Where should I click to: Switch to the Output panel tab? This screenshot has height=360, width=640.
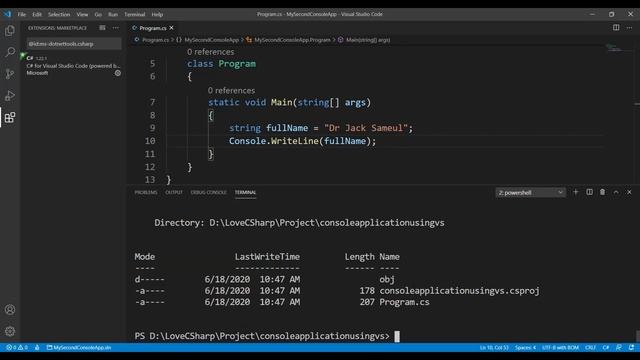(174, 192)
